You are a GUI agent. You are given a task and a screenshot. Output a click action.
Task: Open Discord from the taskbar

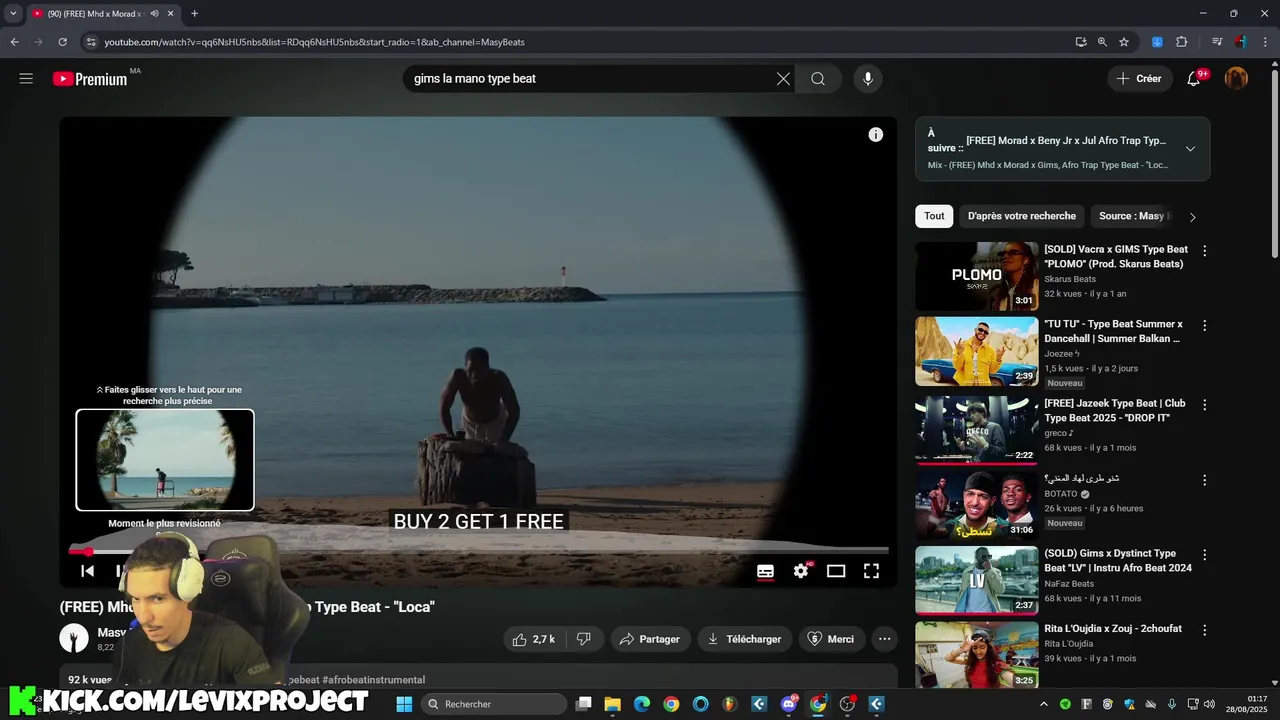point(789,704)
